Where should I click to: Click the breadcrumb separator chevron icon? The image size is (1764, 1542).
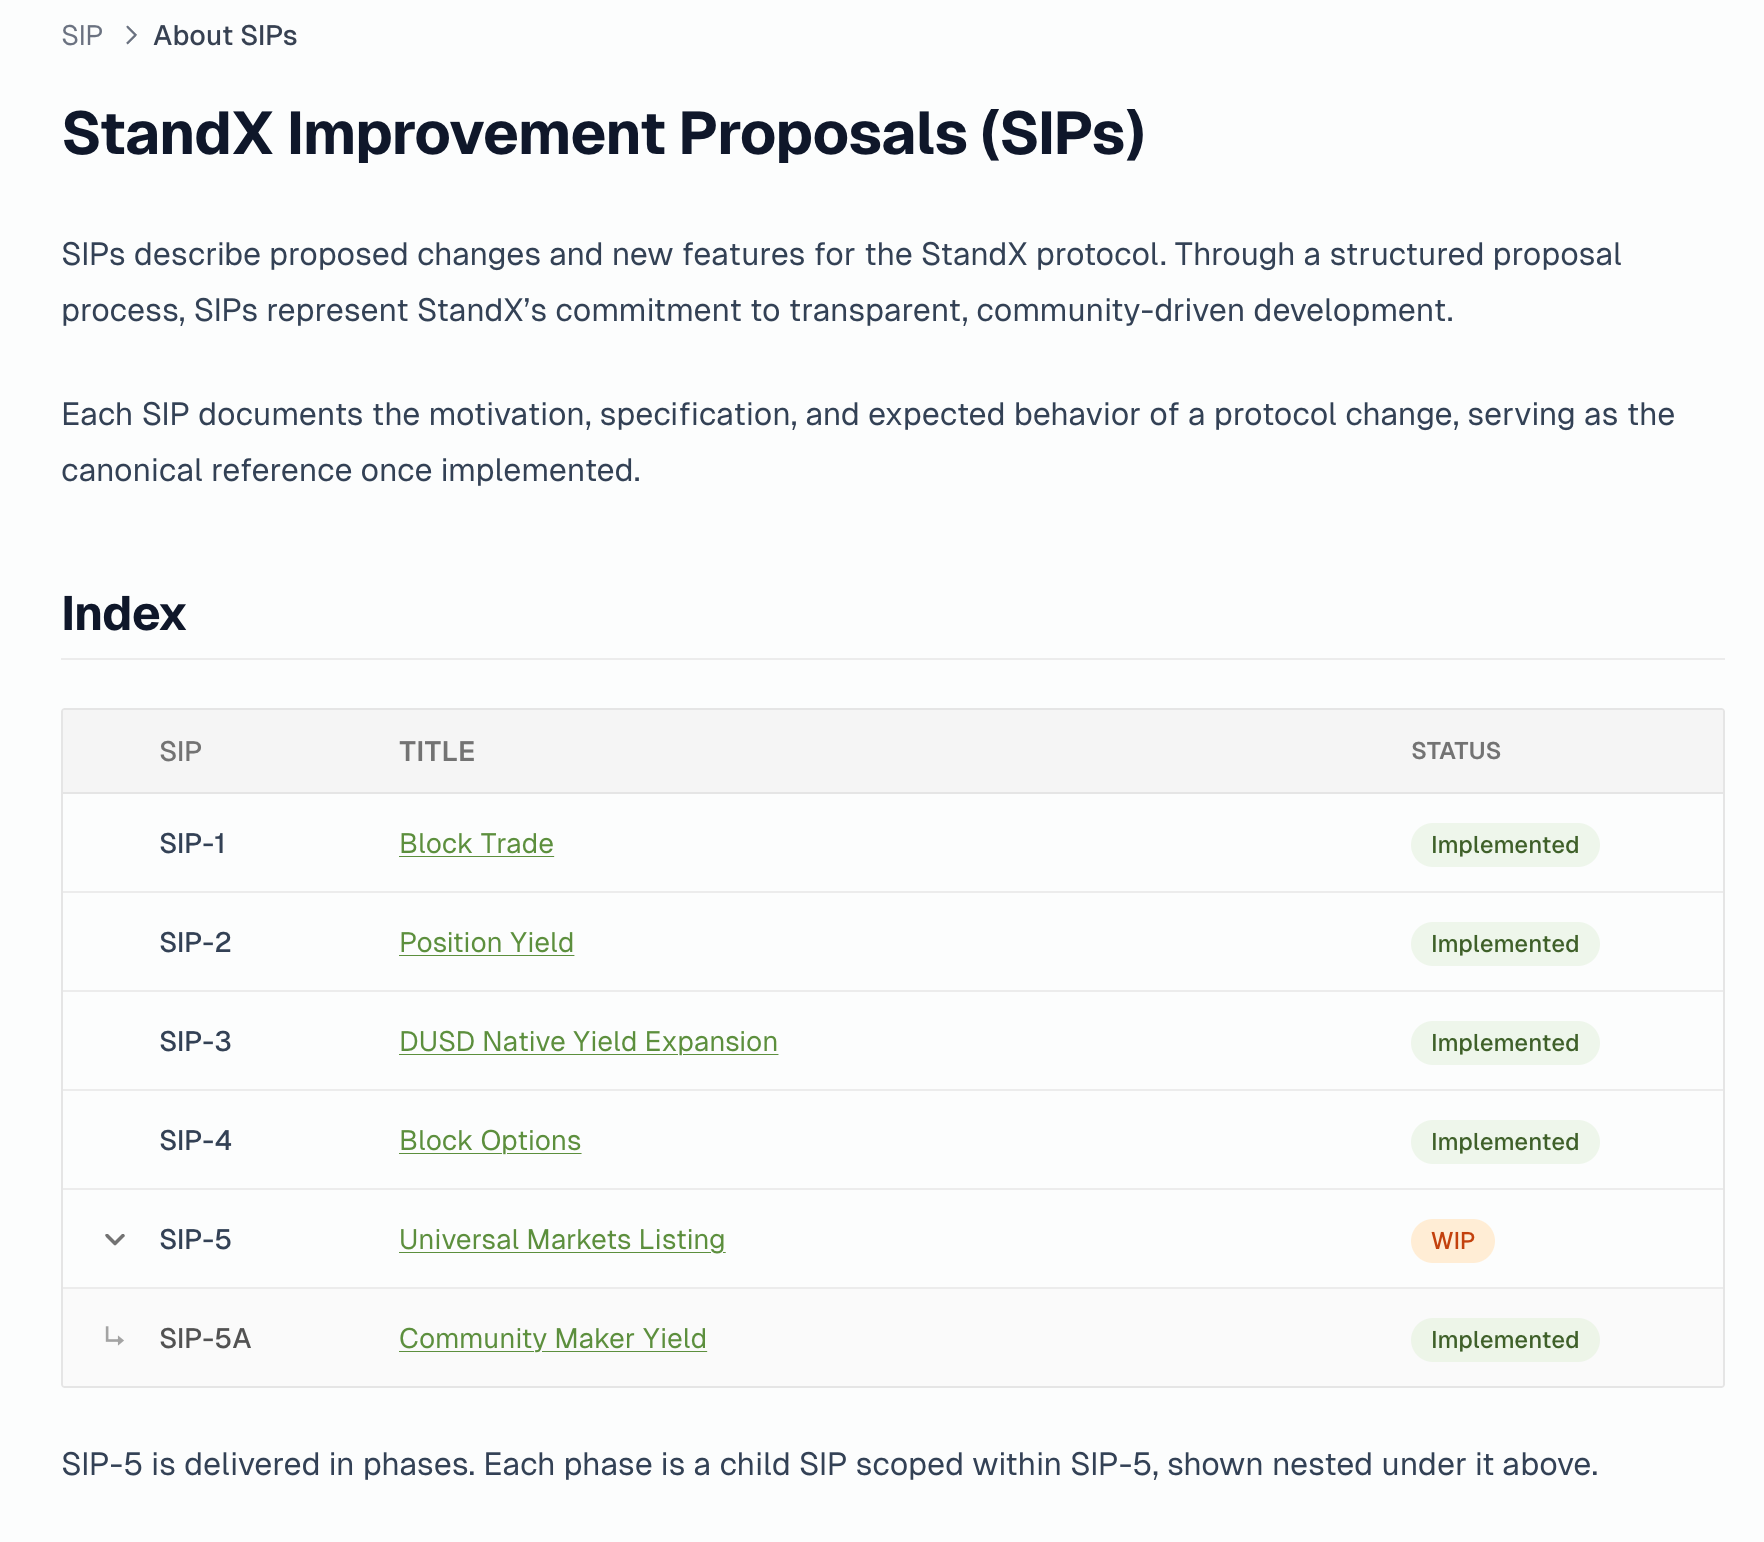[130, 36]
